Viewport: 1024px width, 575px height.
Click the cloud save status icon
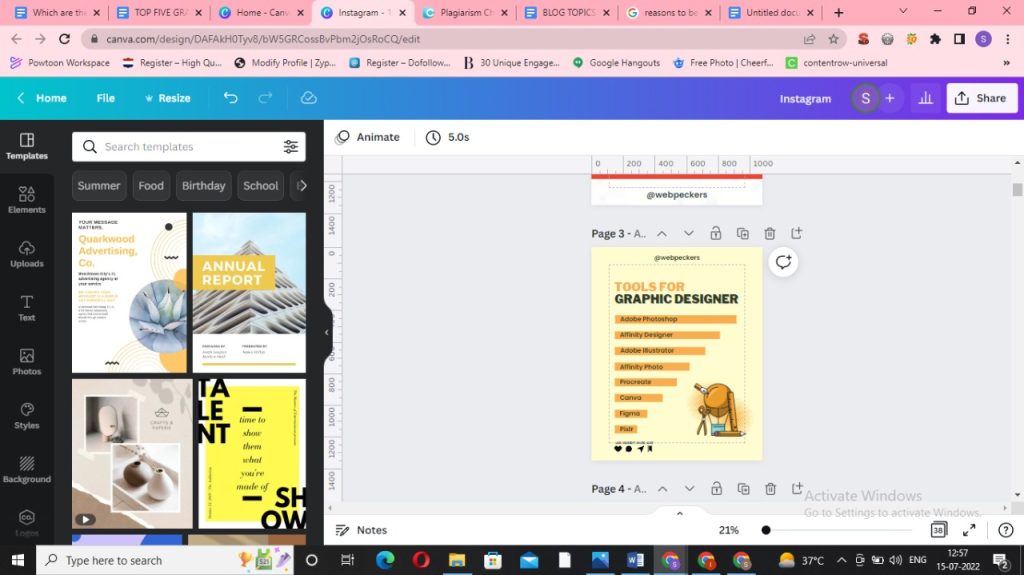click(x=308, y=98)
